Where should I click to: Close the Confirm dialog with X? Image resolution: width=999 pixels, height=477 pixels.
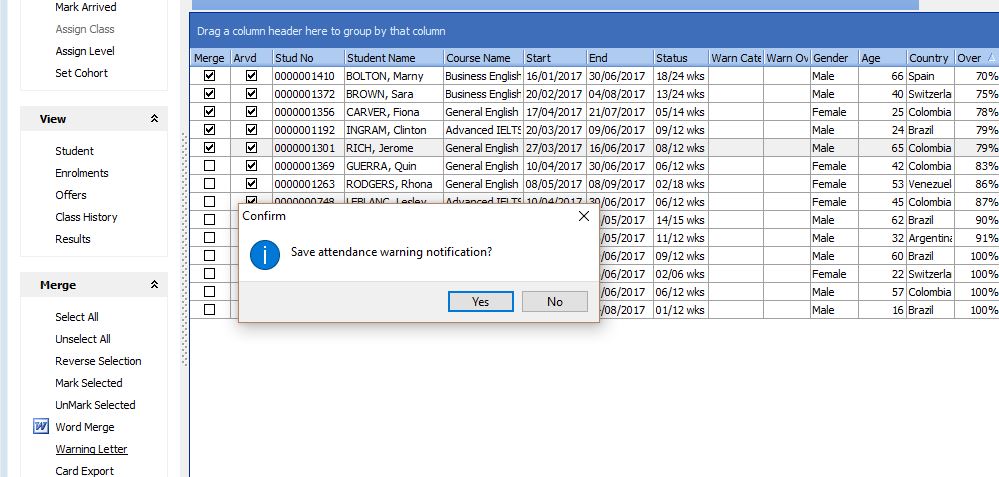(x=584, y=216)
